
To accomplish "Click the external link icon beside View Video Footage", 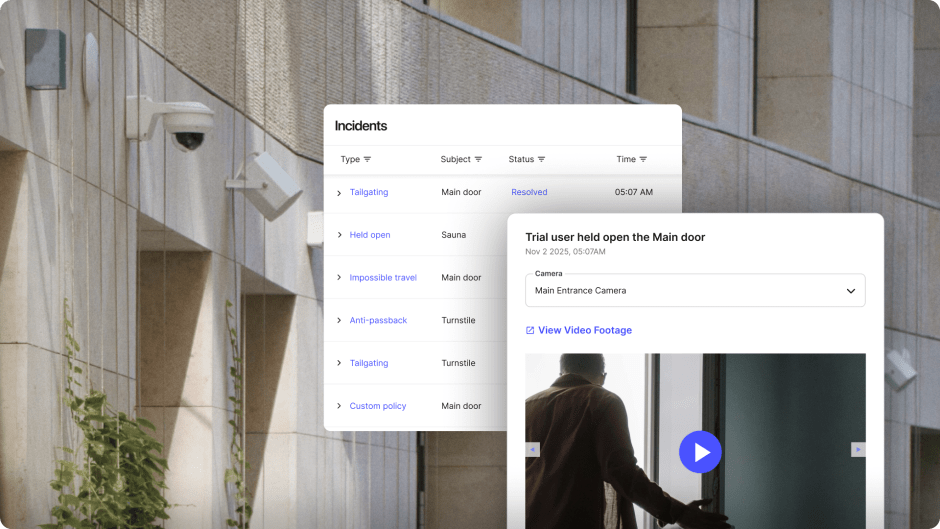I will (530, 330).
